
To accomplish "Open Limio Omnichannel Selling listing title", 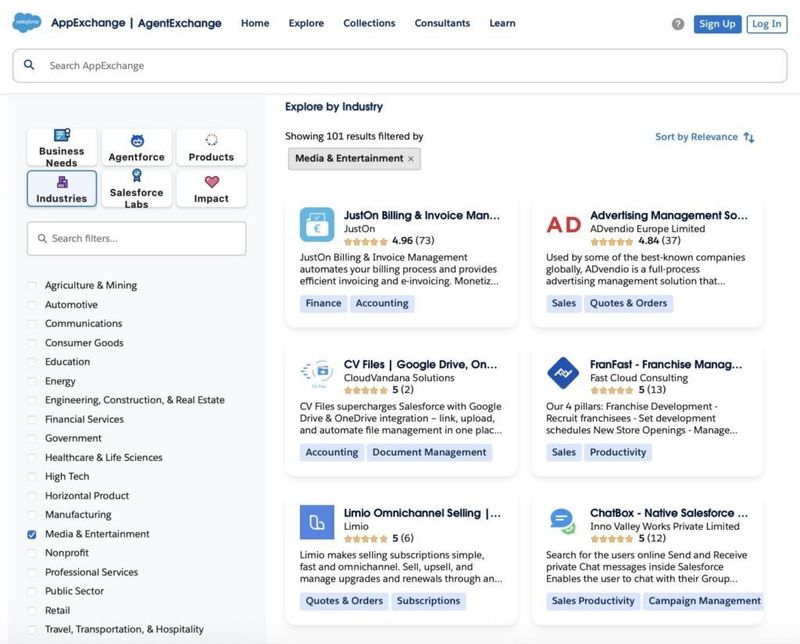I will pos(422,513).
